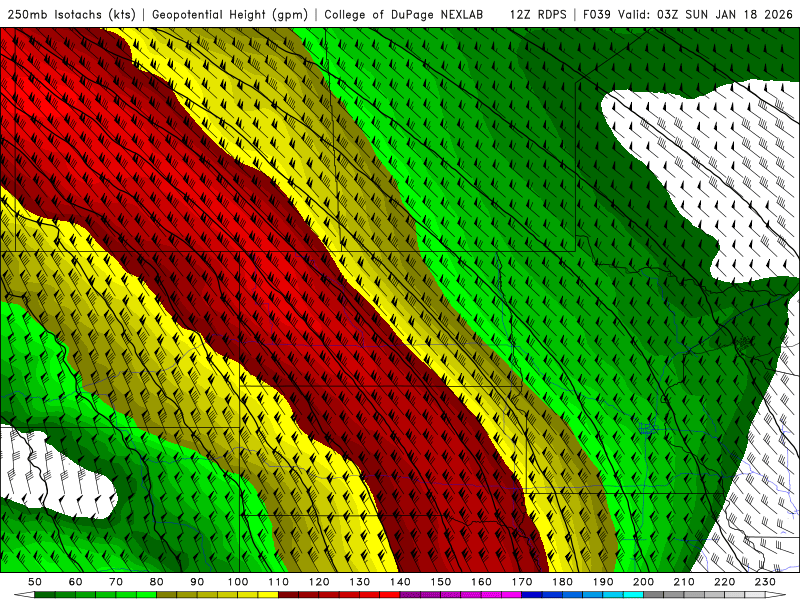Click the '220' legend value
This screenshot has height=600, width=800.
pyautogui.click(x=724, y=582)
